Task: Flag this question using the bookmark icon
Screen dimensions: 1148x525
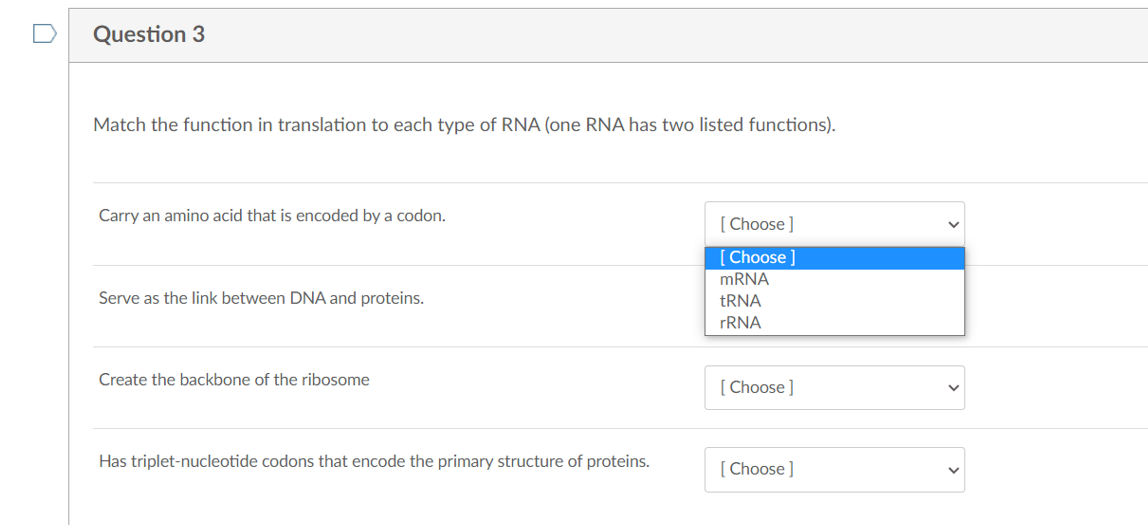Action: pos(43,35)
